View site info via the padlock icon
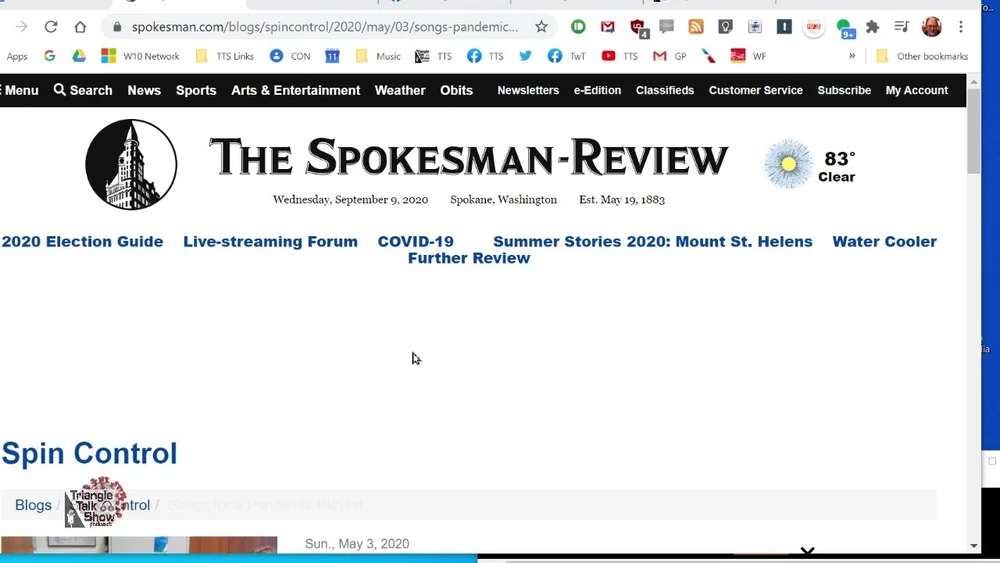Screen dimensions: 1000x563 117,27
